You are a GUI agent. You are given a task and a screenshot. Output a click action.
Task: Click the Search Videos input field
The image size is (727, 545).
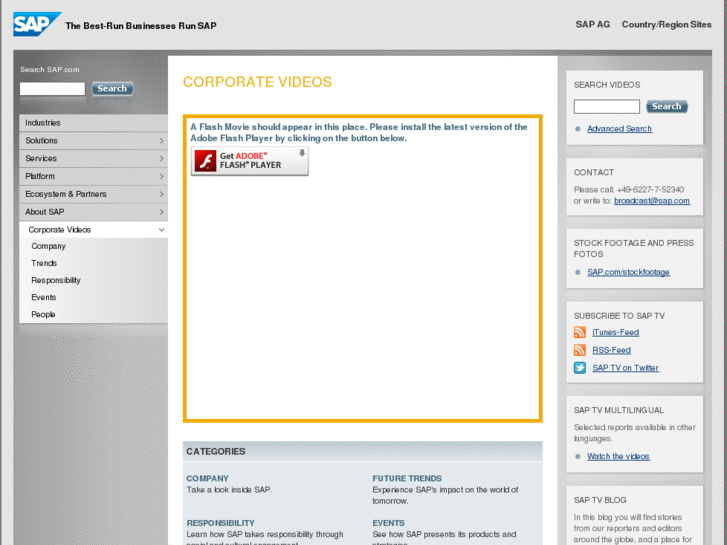(606, 106)
